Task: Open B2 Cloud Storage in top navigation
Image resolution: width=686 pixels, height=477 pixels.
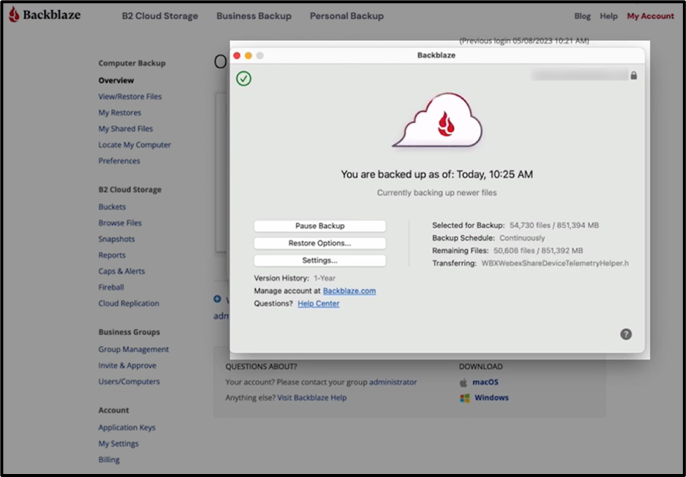Action: (x=160, y=16)
